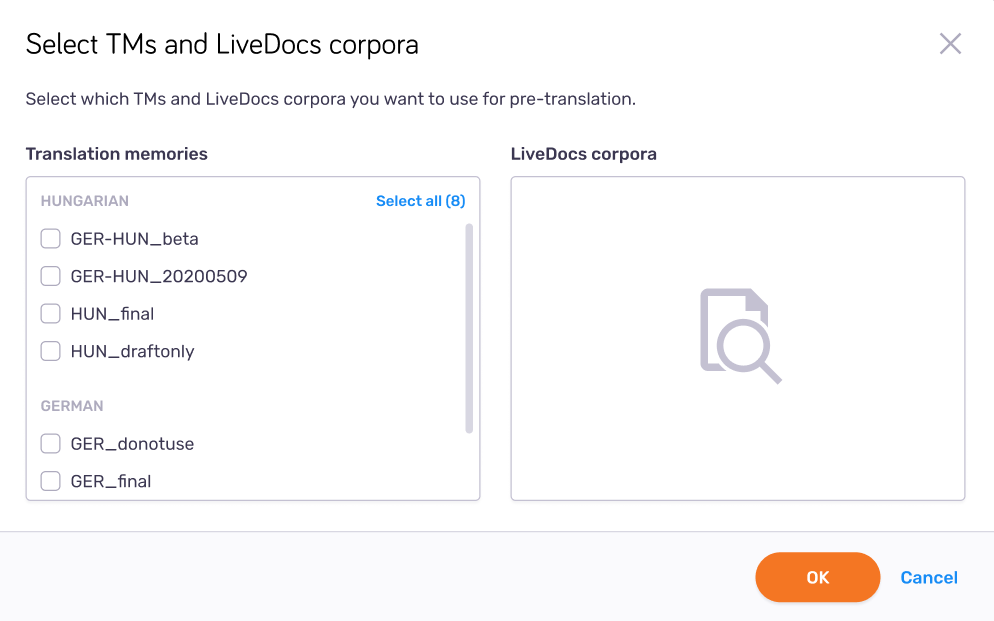
Task: Click the Select all (8) link
Action: point(420,200)
